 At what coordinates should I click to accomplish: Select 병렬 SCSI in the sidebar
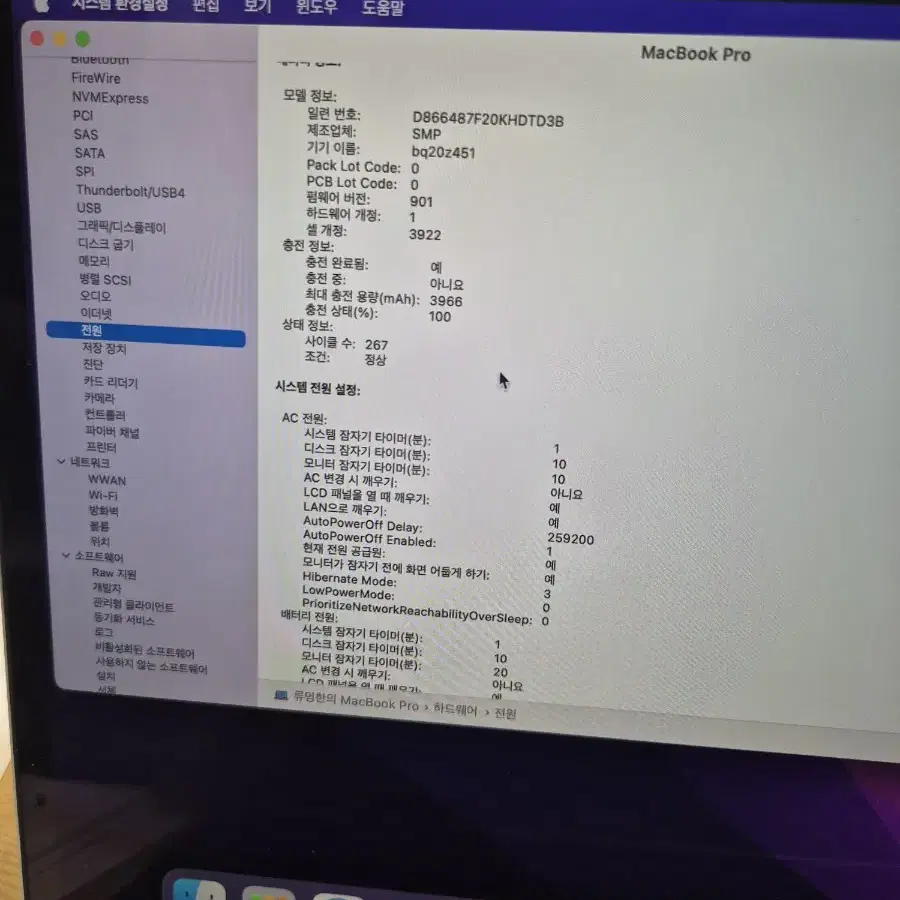(106, 280)
